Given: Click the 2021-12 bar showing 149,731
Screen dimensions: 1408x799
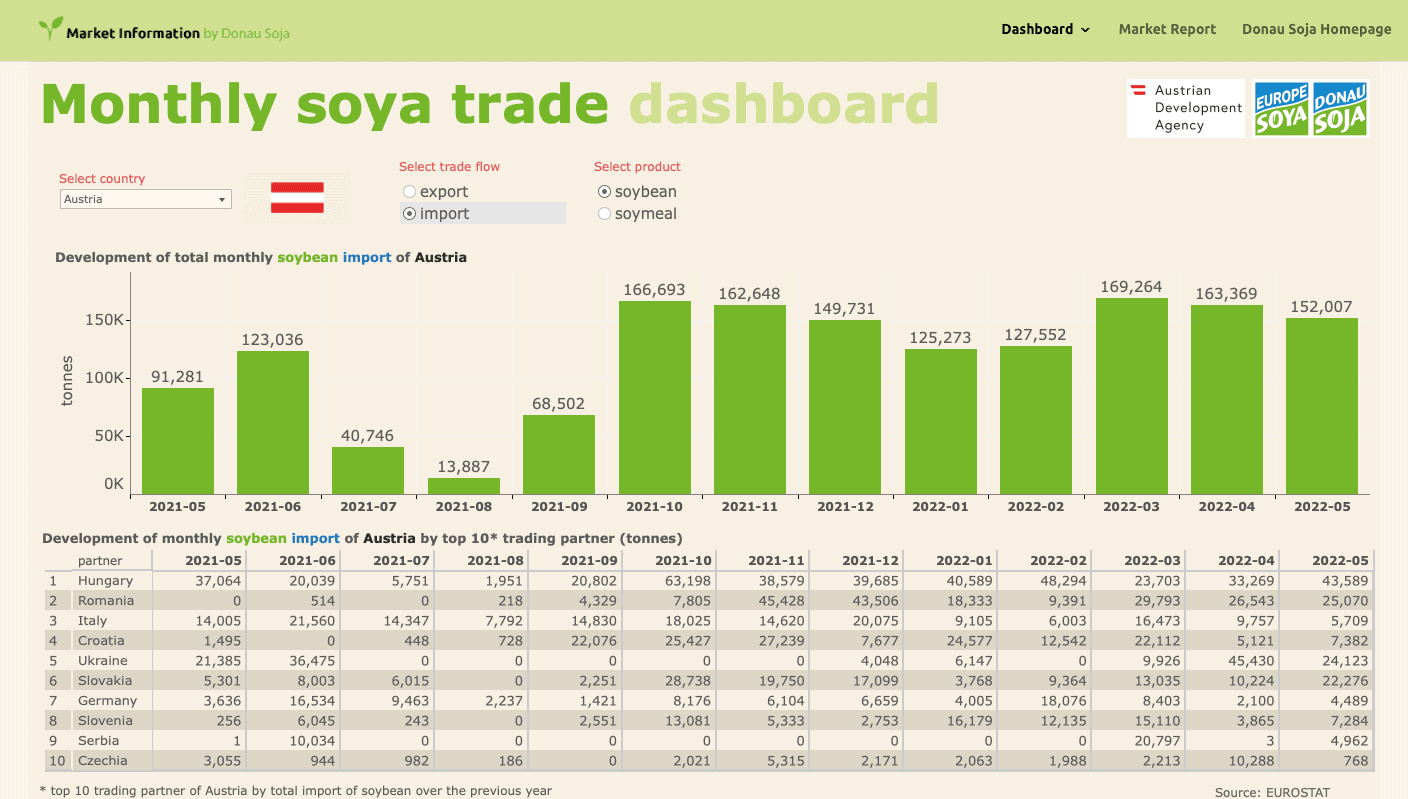Looking at the screenshot, I should [x=845, y=407].
